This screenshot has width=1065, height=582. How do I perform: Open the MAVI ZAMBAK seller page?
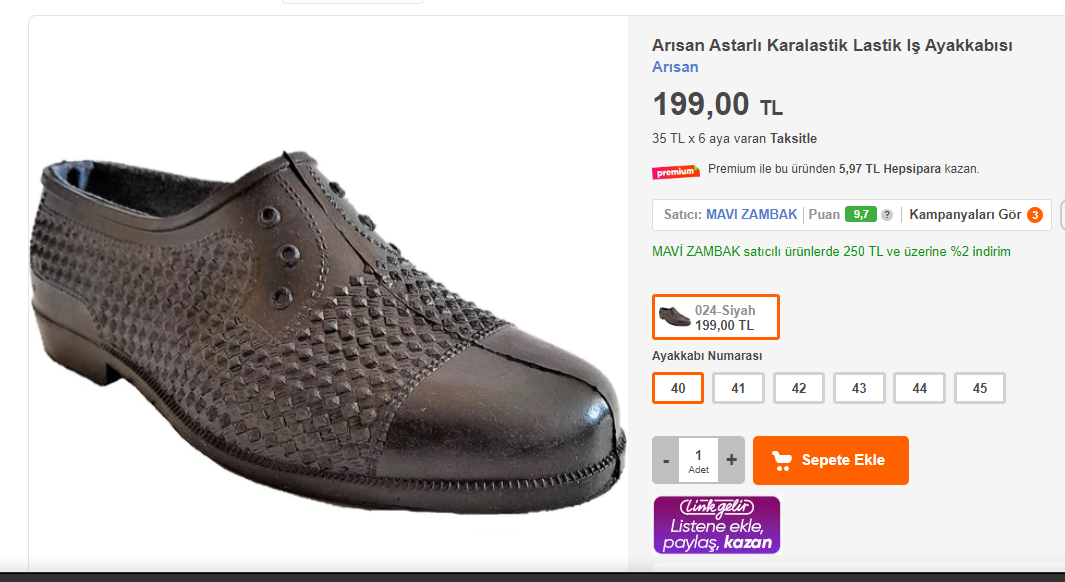[x=751, y=214]
